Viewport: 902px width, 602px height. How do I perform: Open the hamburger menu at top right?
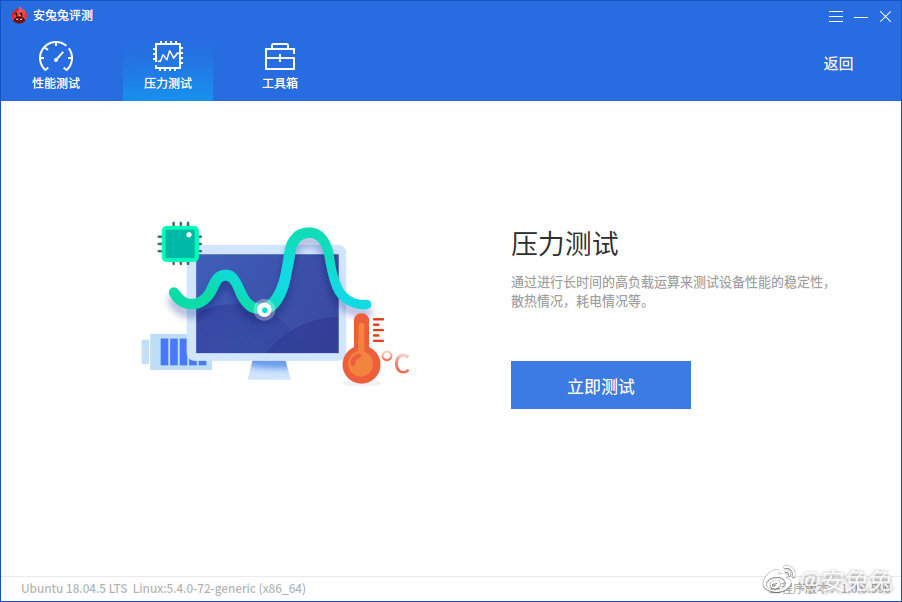click(836, 16)
